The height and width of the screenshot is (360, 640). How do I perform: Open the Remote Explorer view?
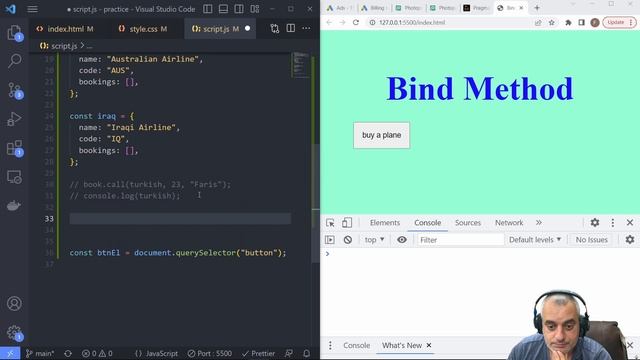click(x=14, y=177)
